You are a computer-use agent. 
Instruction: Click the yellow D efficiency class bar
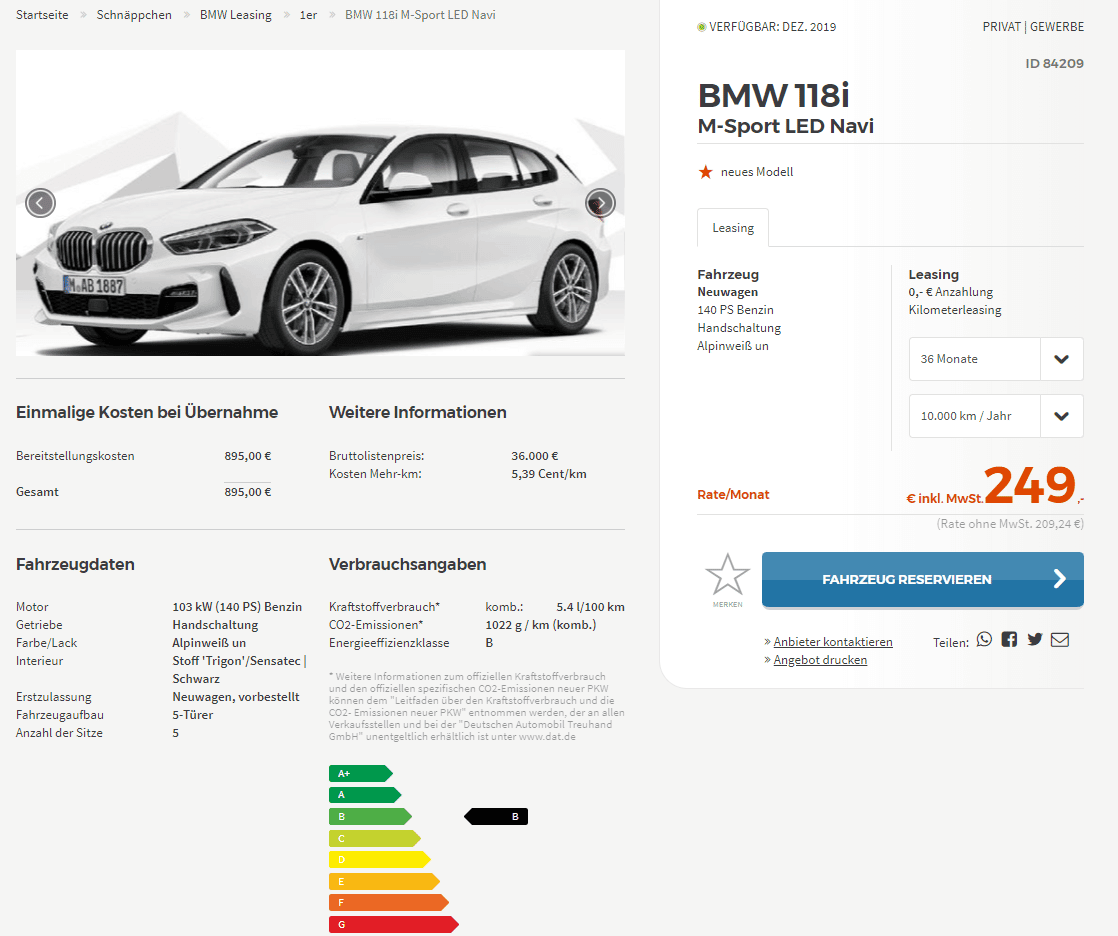pyautogui.click(x=379, y=860)
